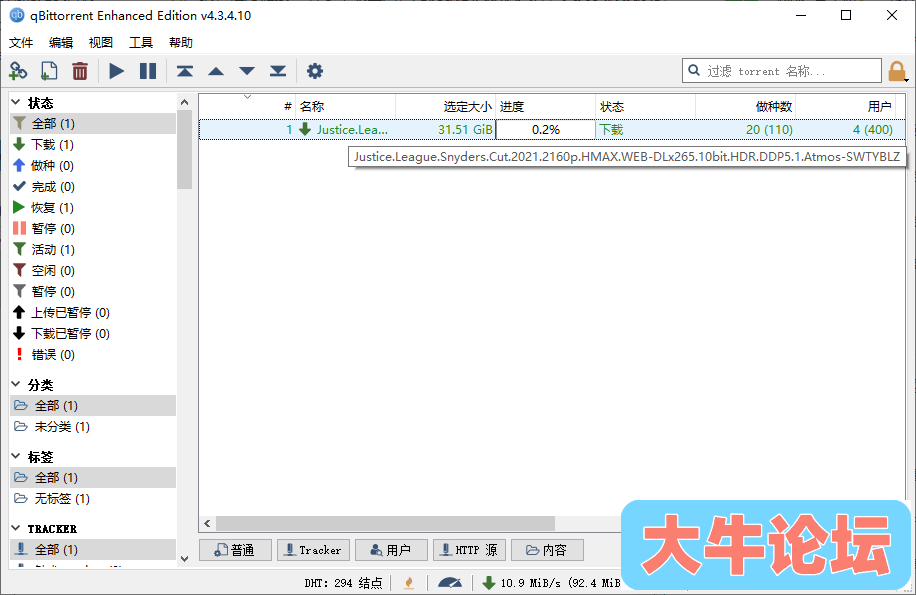Move torrent down in queue
The image size is (916, 595).
point(247,71)
